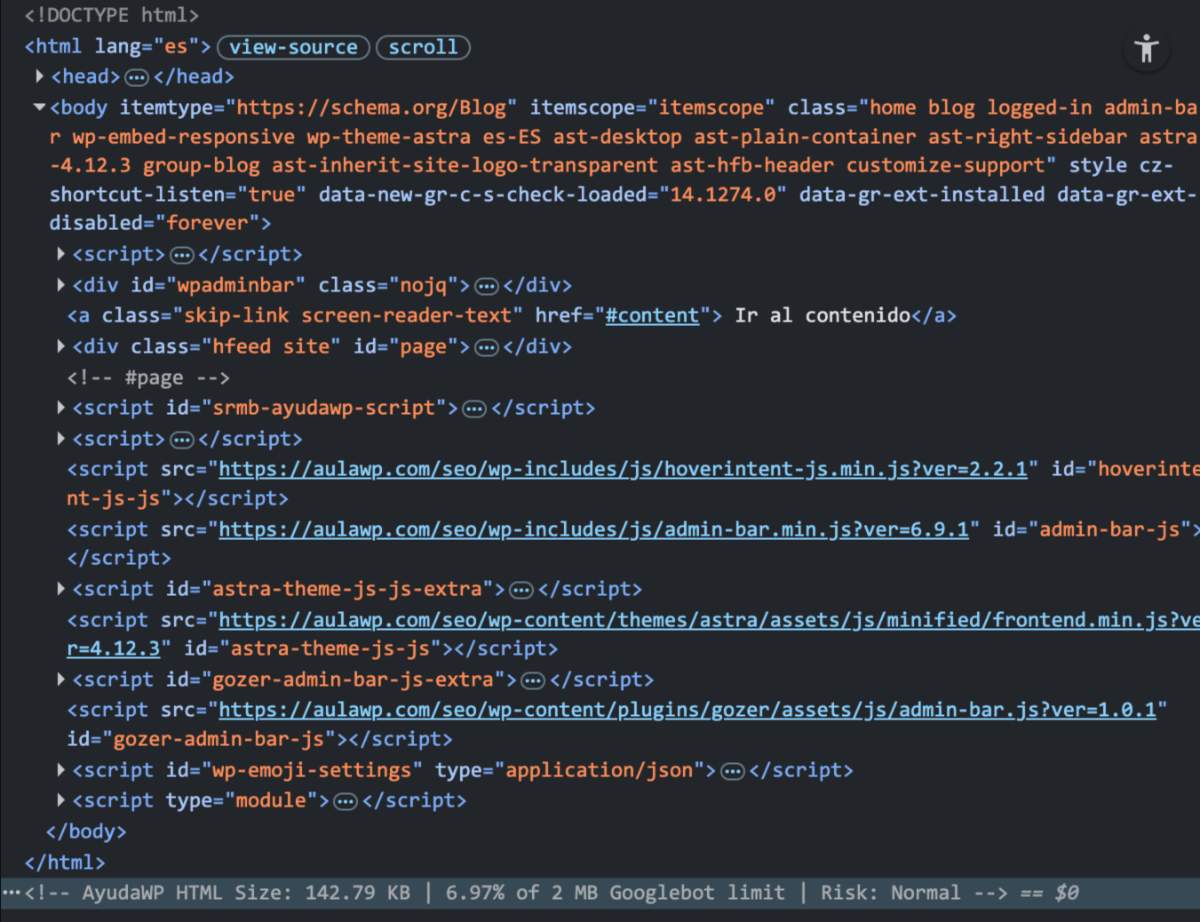The width and height of the screenshot is (1200, 922).
Task: Click the ellipsis badge in the hfeed site div
Action: tap(486, 347)
